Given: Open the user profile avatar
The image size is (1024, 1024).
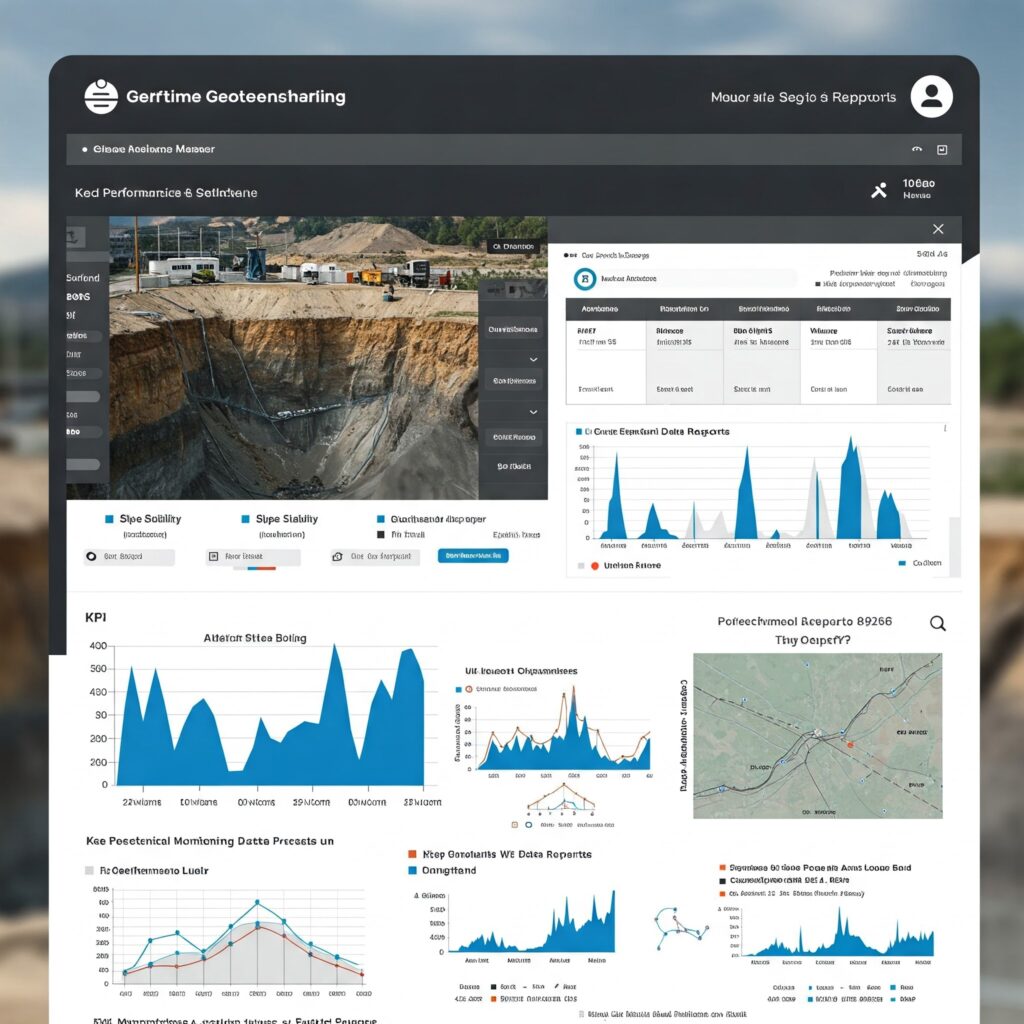Looking at the screenshot, I should tap(931, 97).
